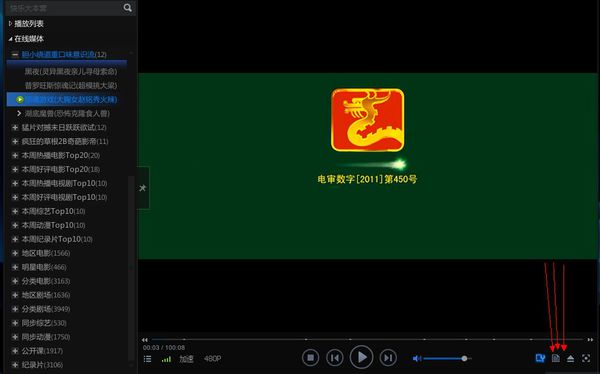Expand 本周热播电视剧Top10(10) list
This screenshot has width=600, height=374.
click(15, 183)
